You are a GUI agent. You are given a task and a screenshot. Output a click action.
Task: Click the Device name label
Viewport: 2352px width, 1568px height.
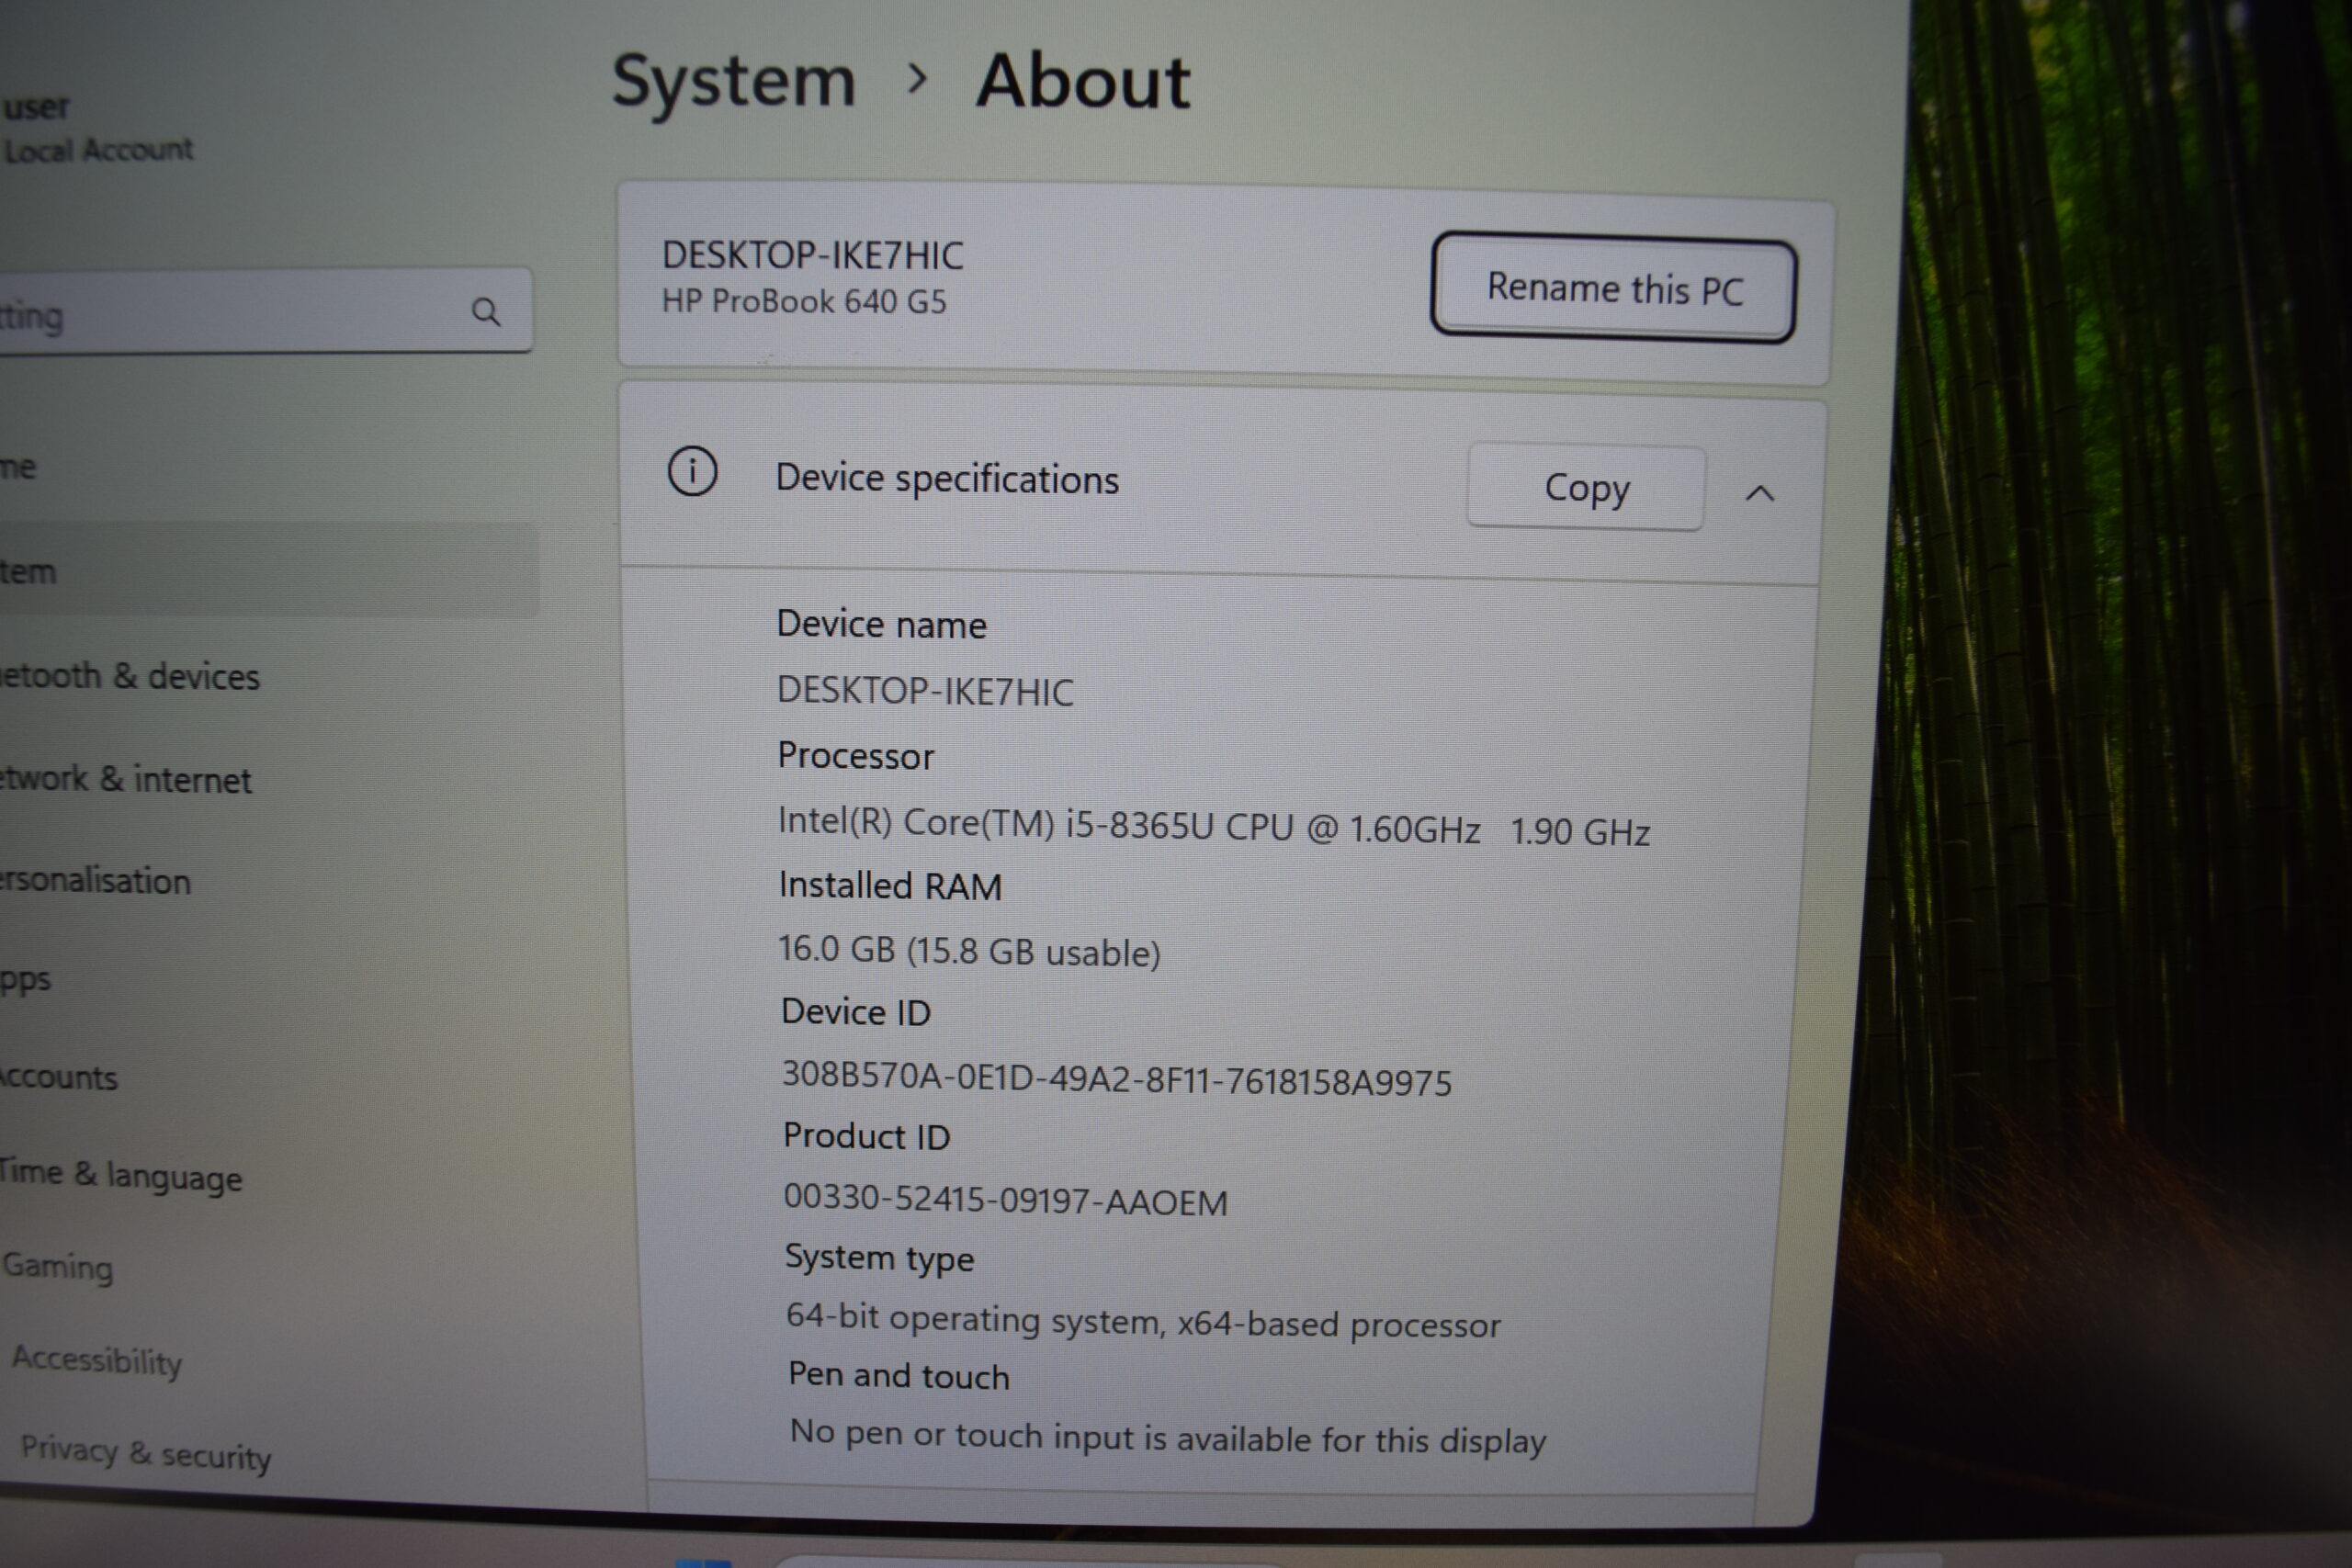[x=881, y=624]
